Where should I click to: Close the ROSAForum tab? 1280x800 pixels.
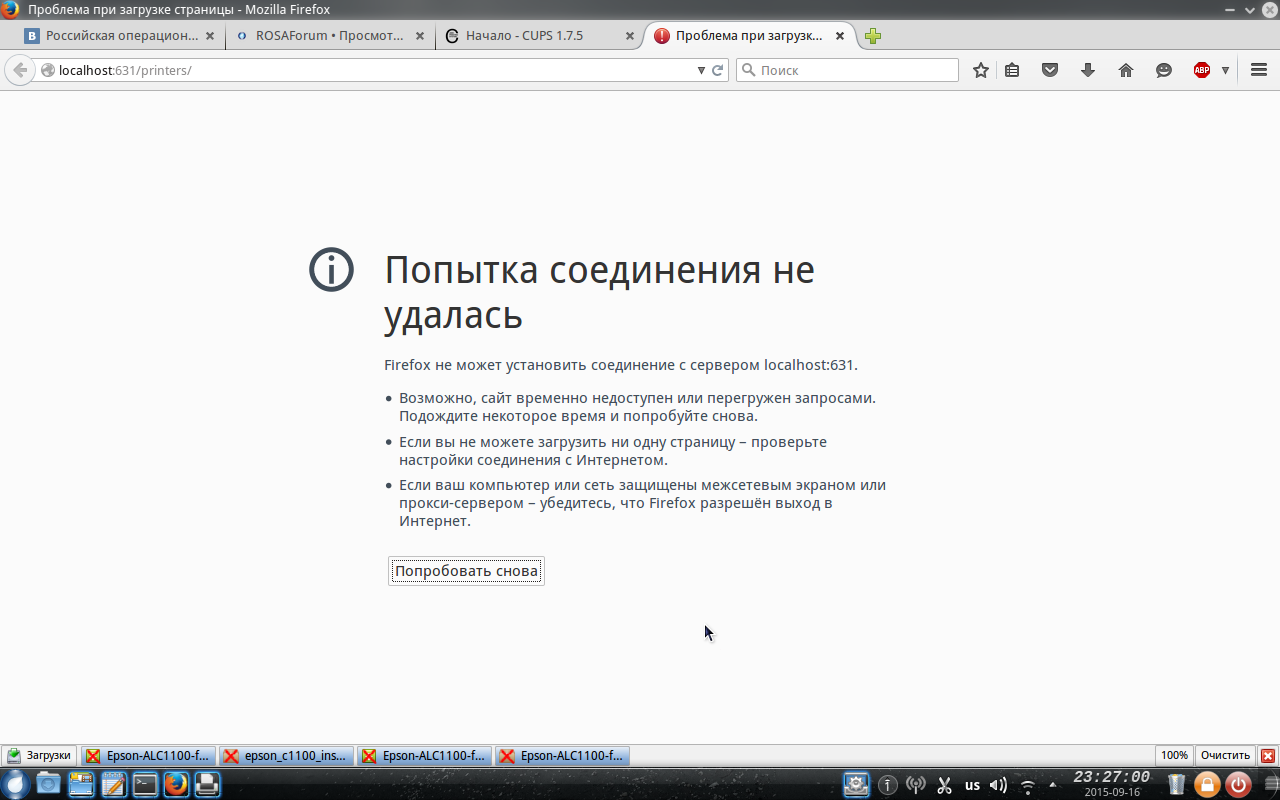click(420, 36)
